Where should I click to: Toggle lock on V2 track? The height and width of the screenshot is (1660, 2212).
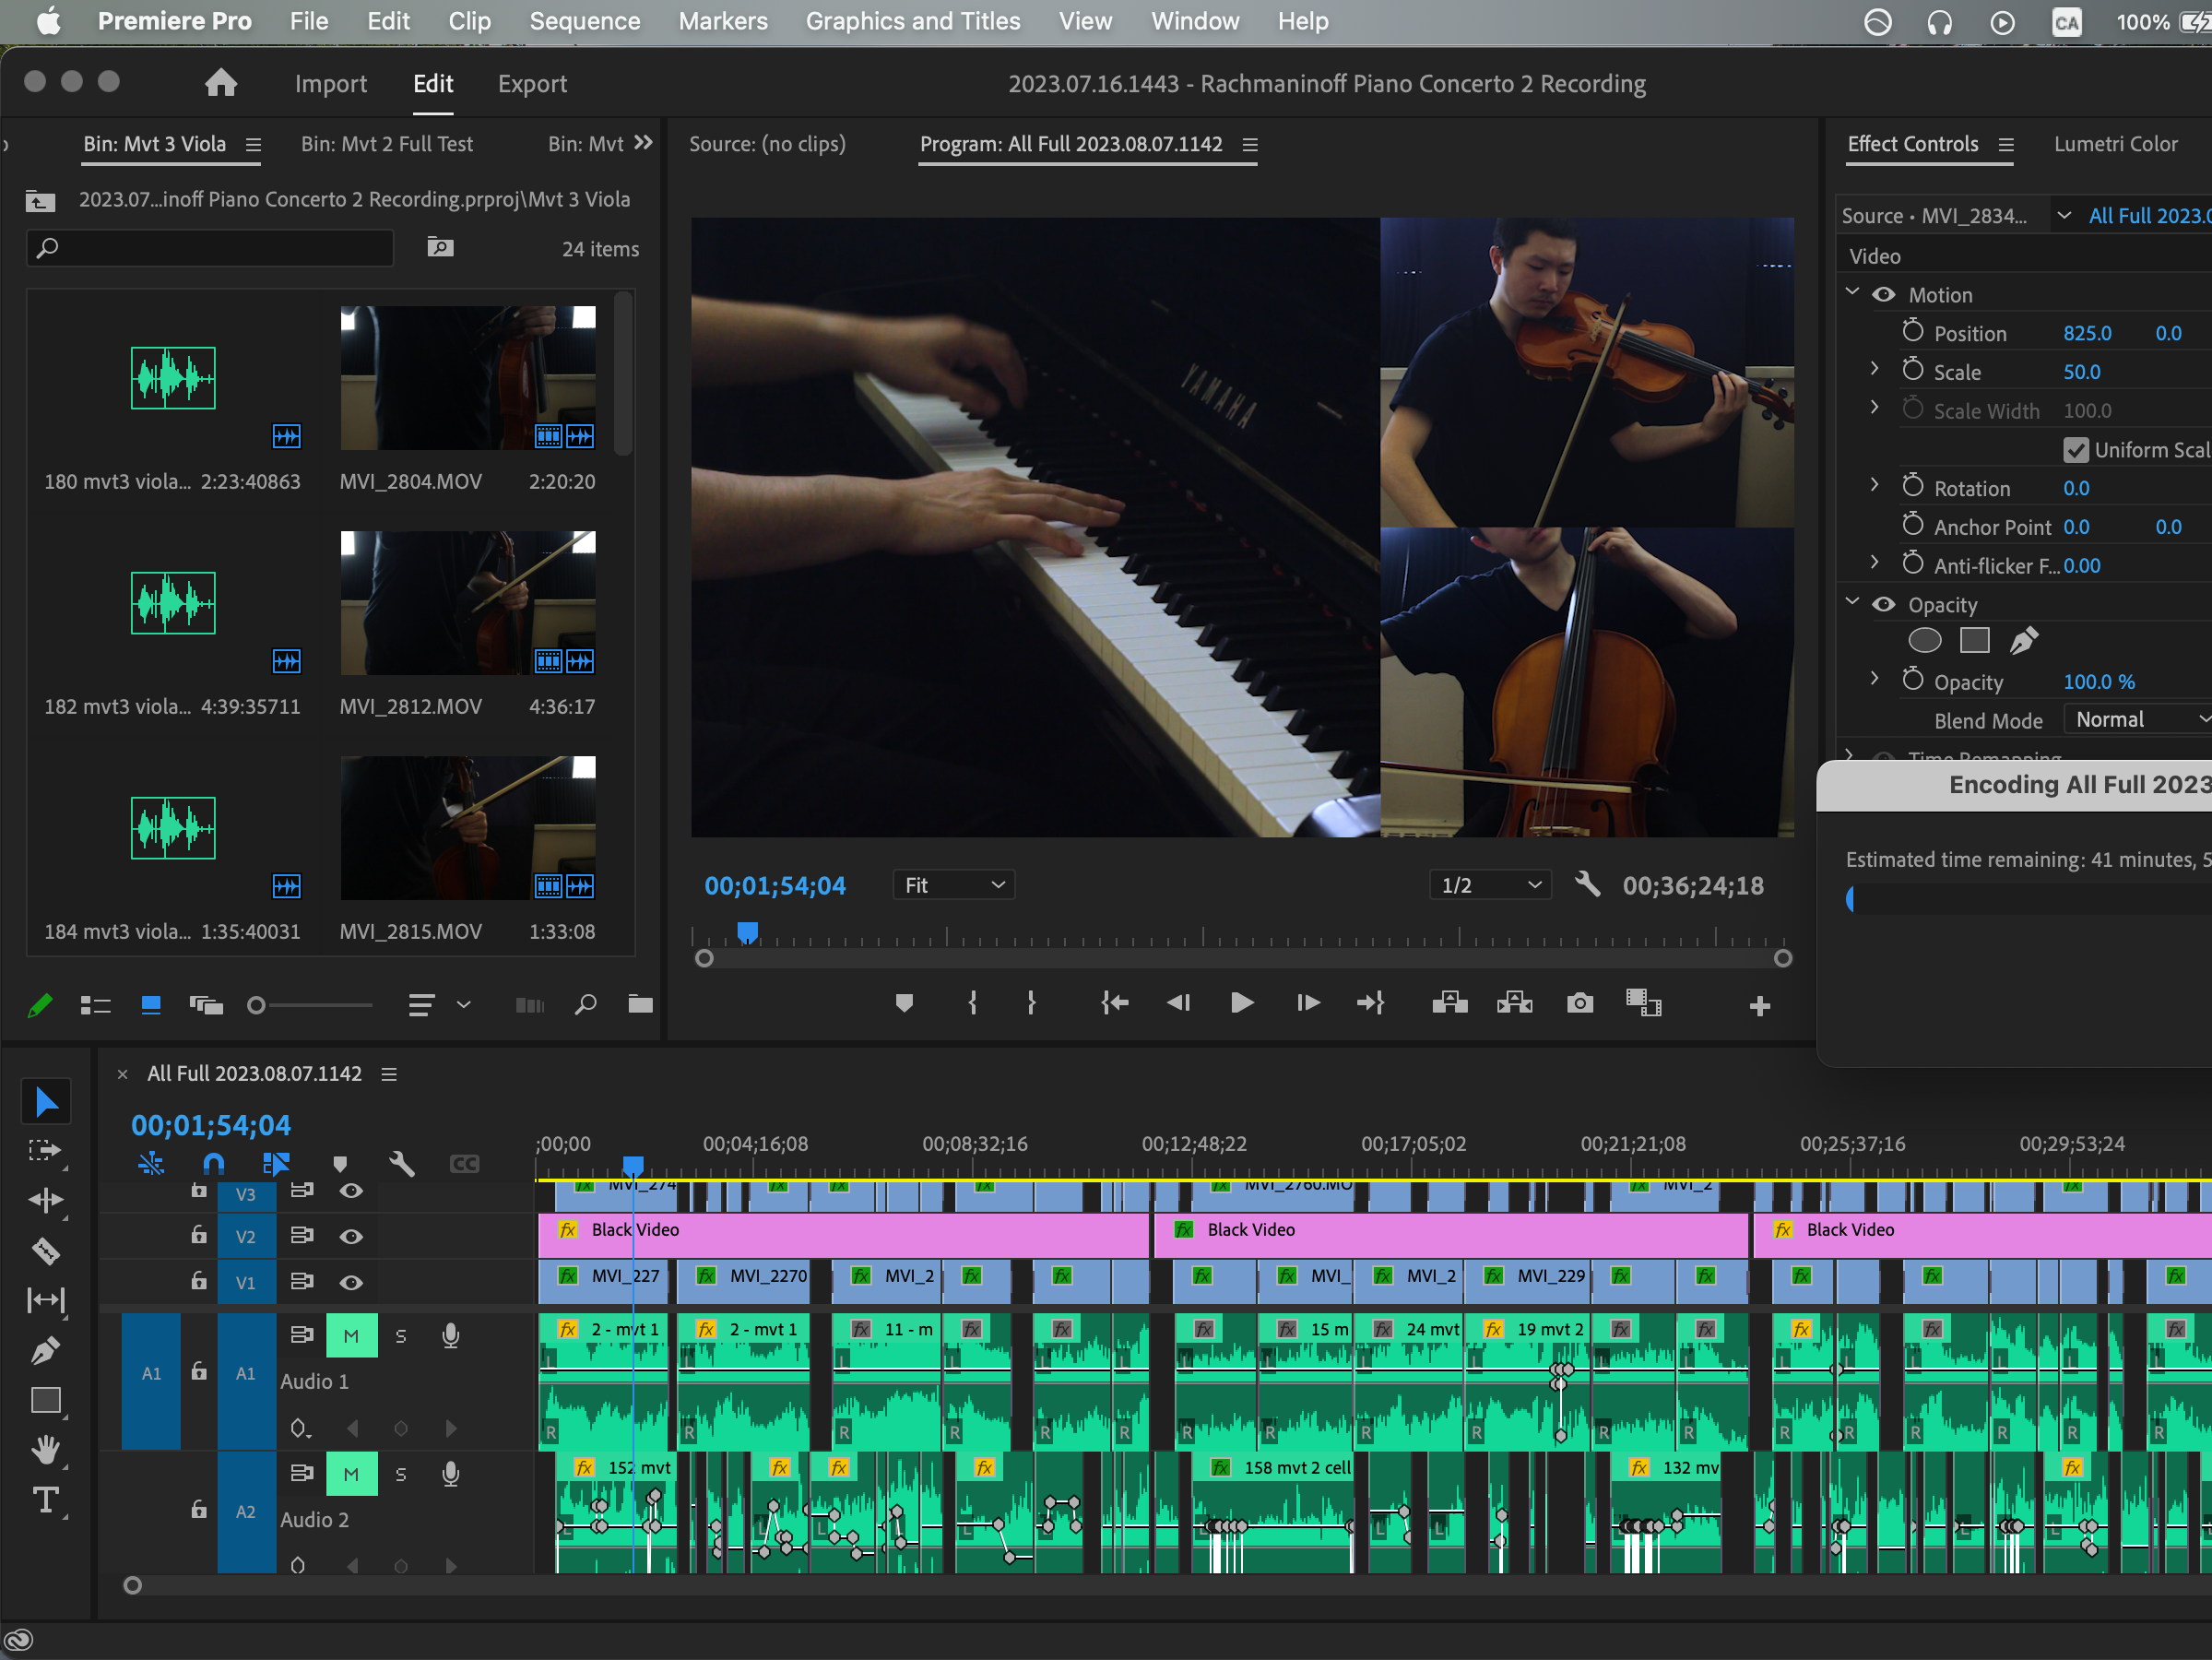point(199,1236)
